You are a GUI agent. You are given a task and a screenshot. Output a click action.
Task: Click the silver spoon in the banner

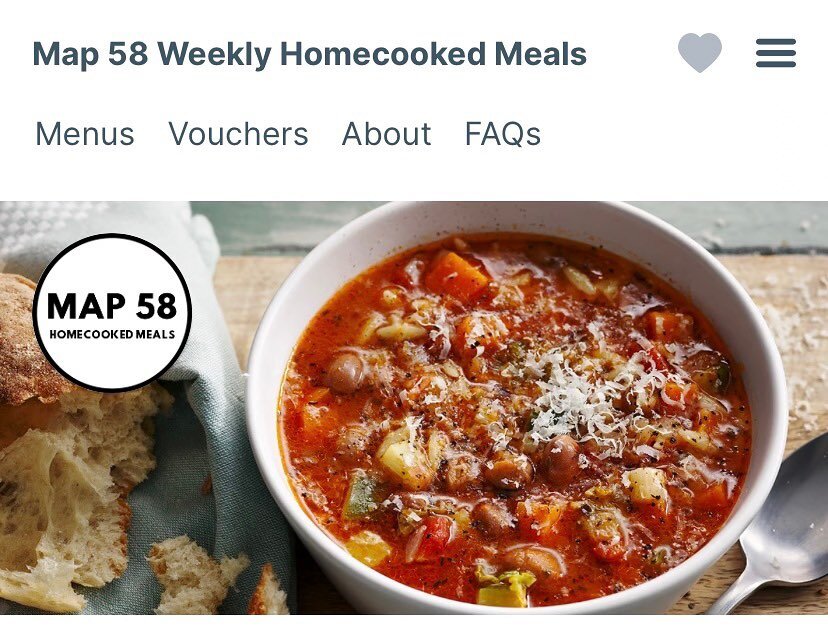pyautogui.click(x=776, y=526)
